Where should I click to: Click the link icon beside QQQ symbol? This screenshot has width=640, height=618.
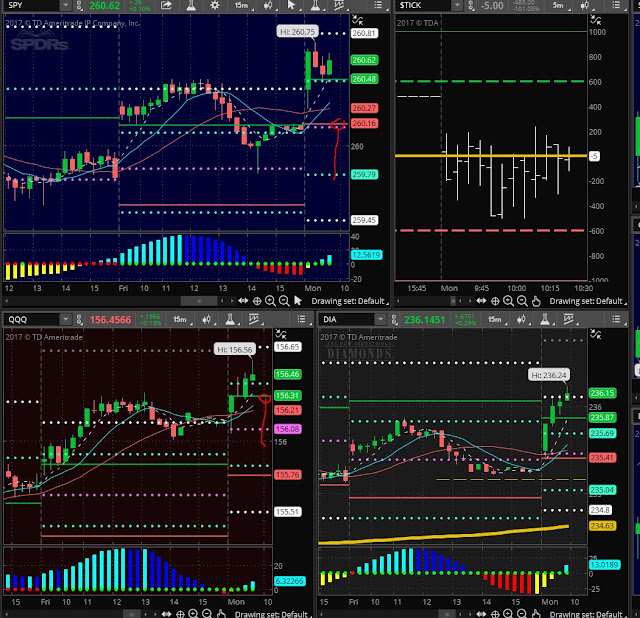(79, 320)
